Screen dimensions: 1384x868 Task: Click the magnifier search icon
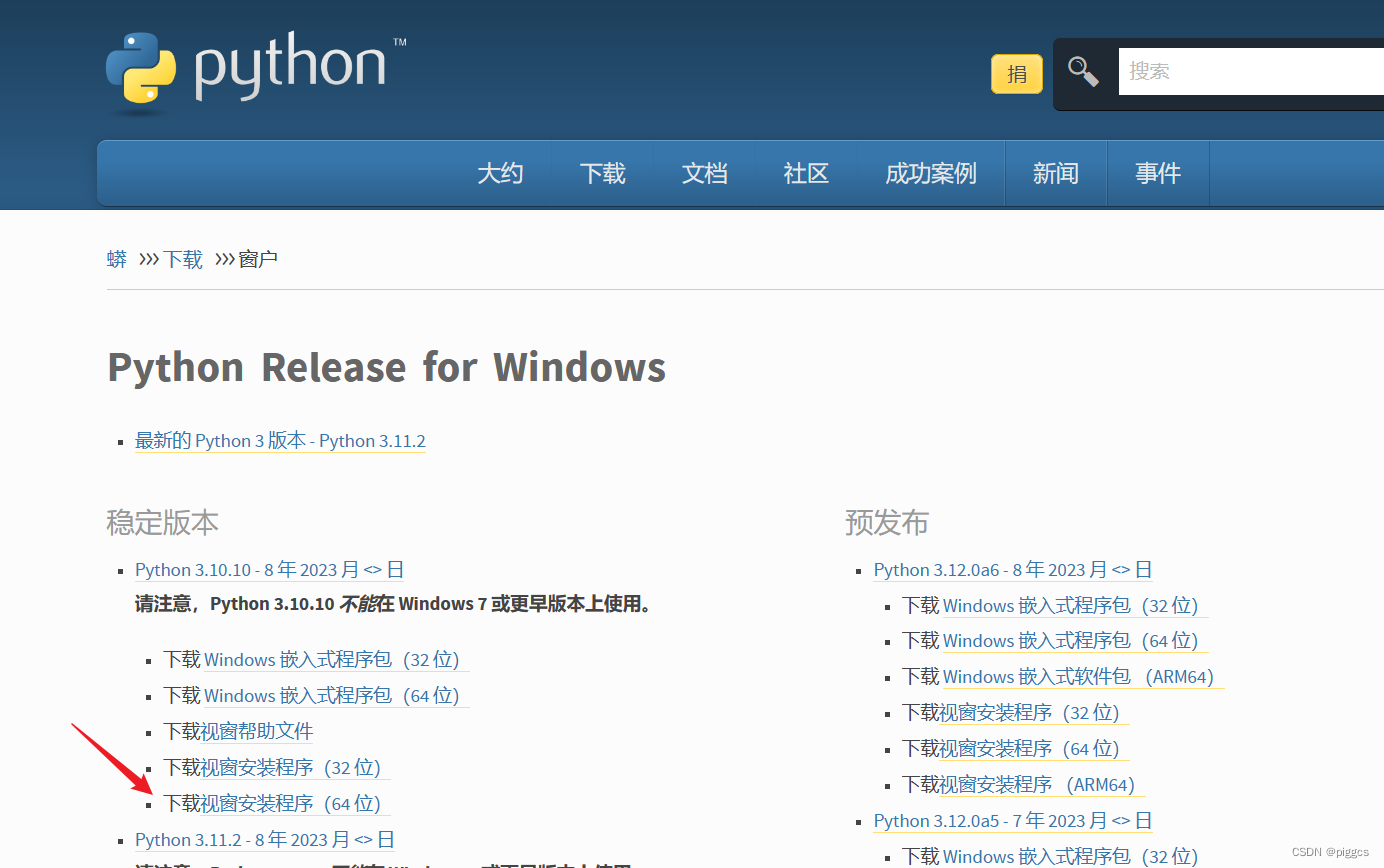point(1083,71)
